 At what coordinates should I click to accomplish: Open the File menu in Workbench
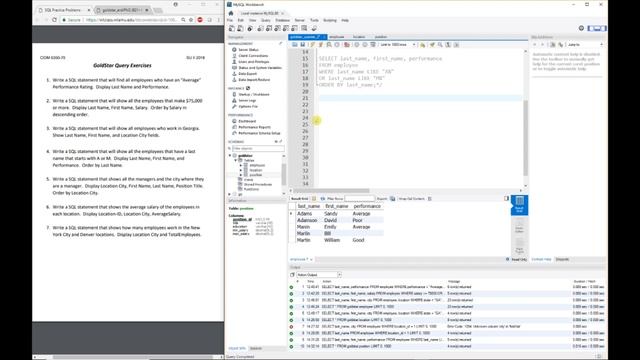point(230,20)
